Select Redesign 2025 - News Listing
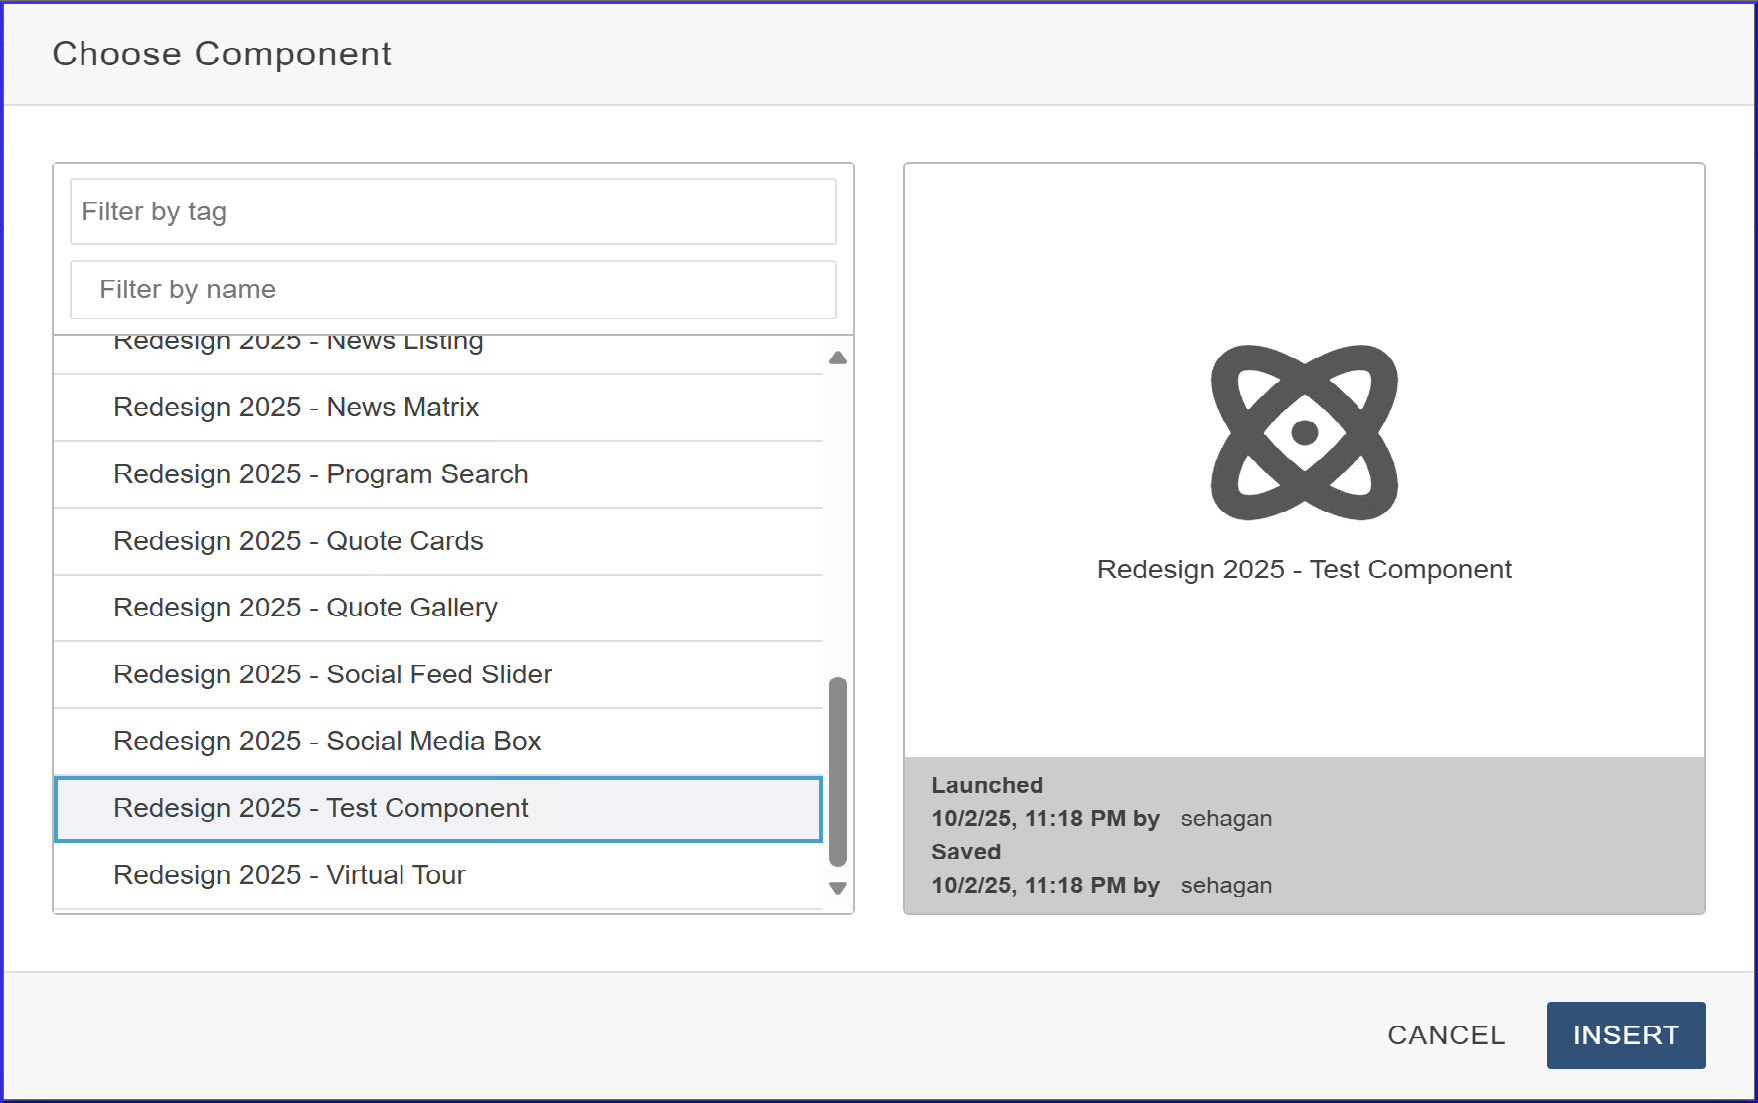This screenshot has height=1103, width=1758. [298, 344]
